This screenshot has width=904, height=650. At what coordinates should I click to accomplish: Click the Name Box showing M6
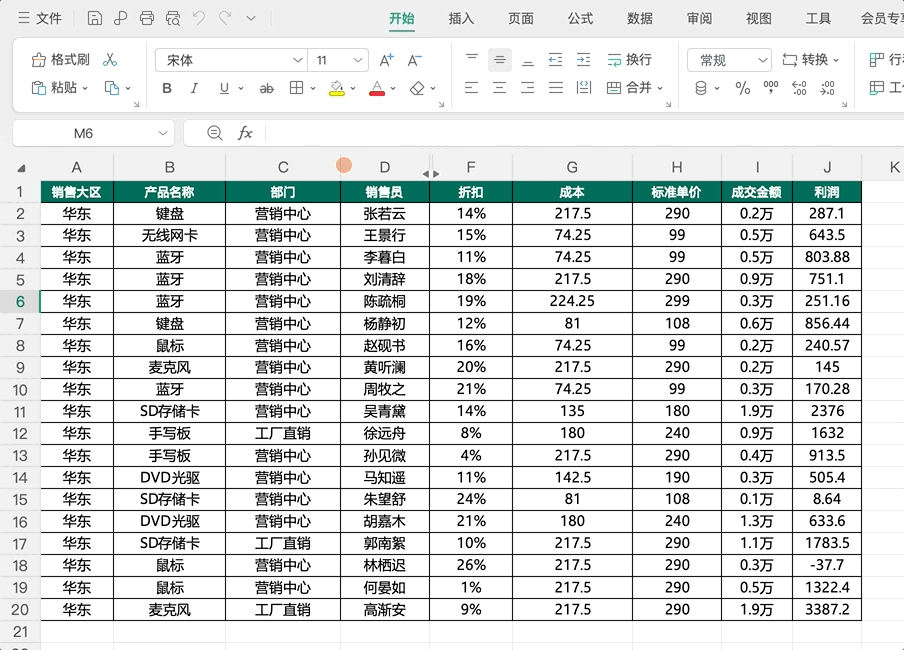click(x=84, y=134)
